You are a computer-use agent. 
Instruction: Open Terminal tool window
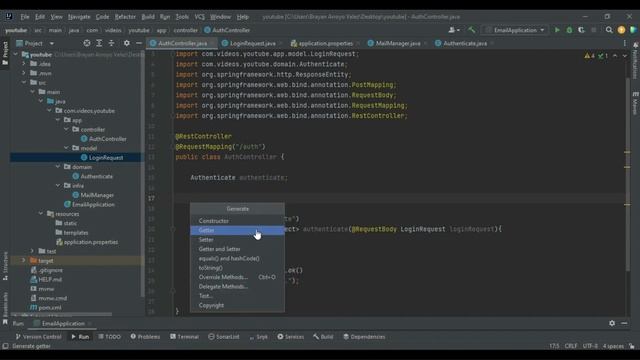pos(184,337)
